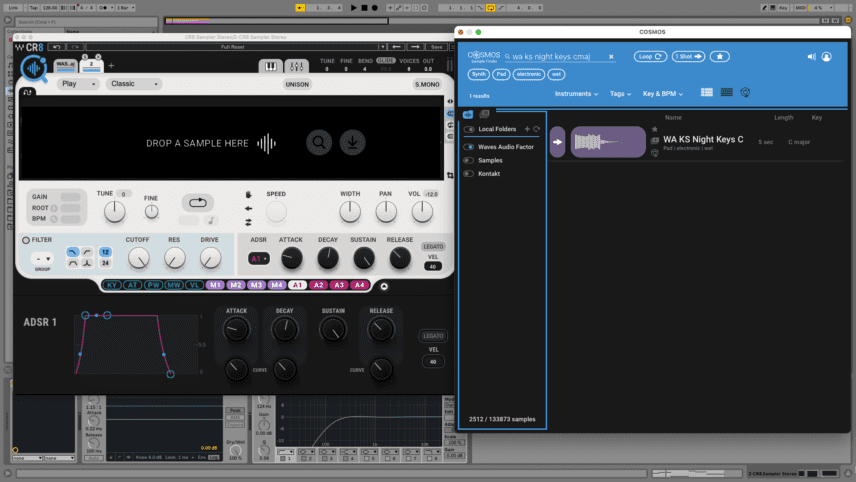Image resolution: width=856 pixels, height=482 pixels.
Task: Open the Full Reset preset dropdown arrow
Action: (x=382, y=47)
